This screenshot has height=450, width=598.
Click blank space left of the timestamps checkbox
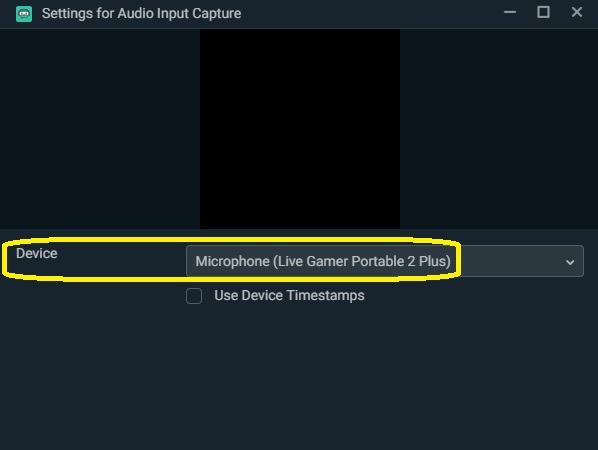[x=93, y=296]
